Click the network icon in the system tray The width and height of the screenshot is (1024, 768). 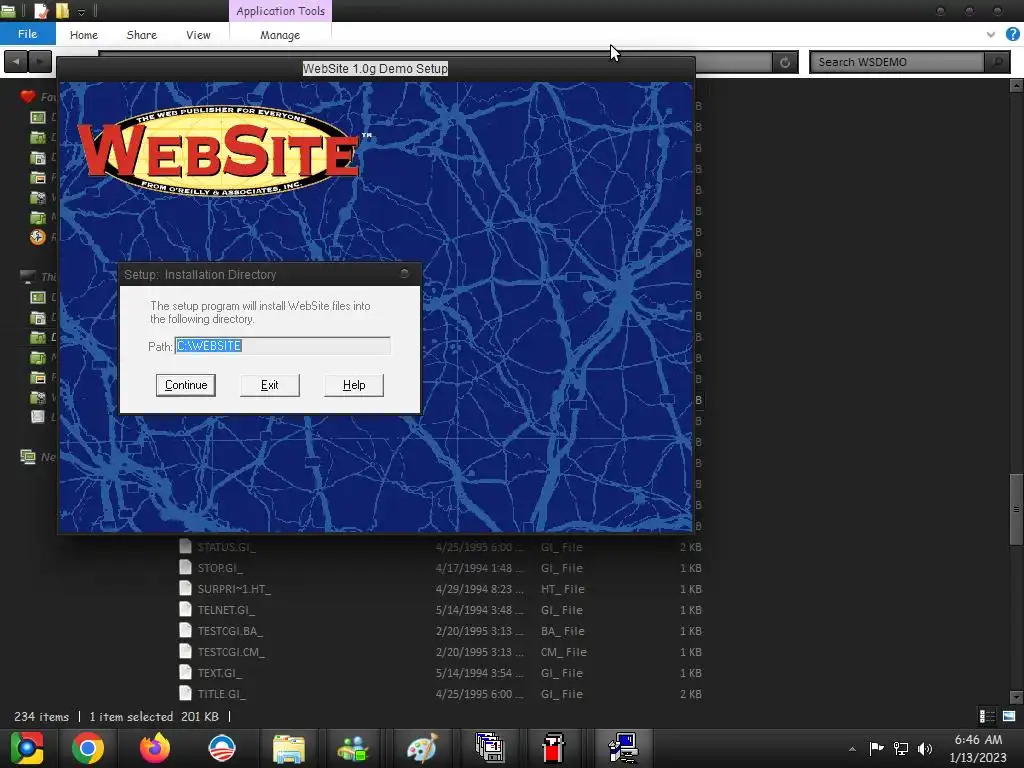coord(901,748)
